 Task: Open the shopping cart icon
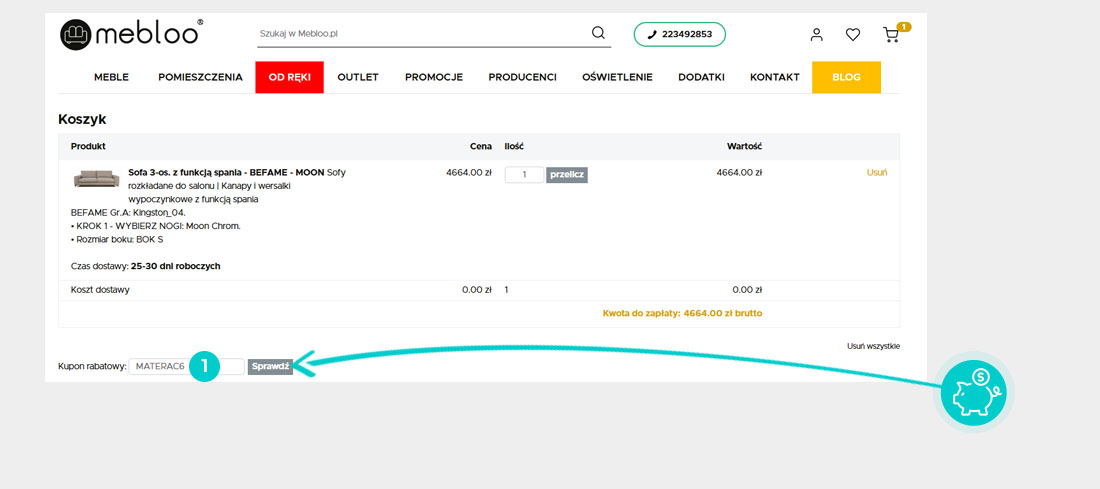pyautogui.click(x=891, y=34)
